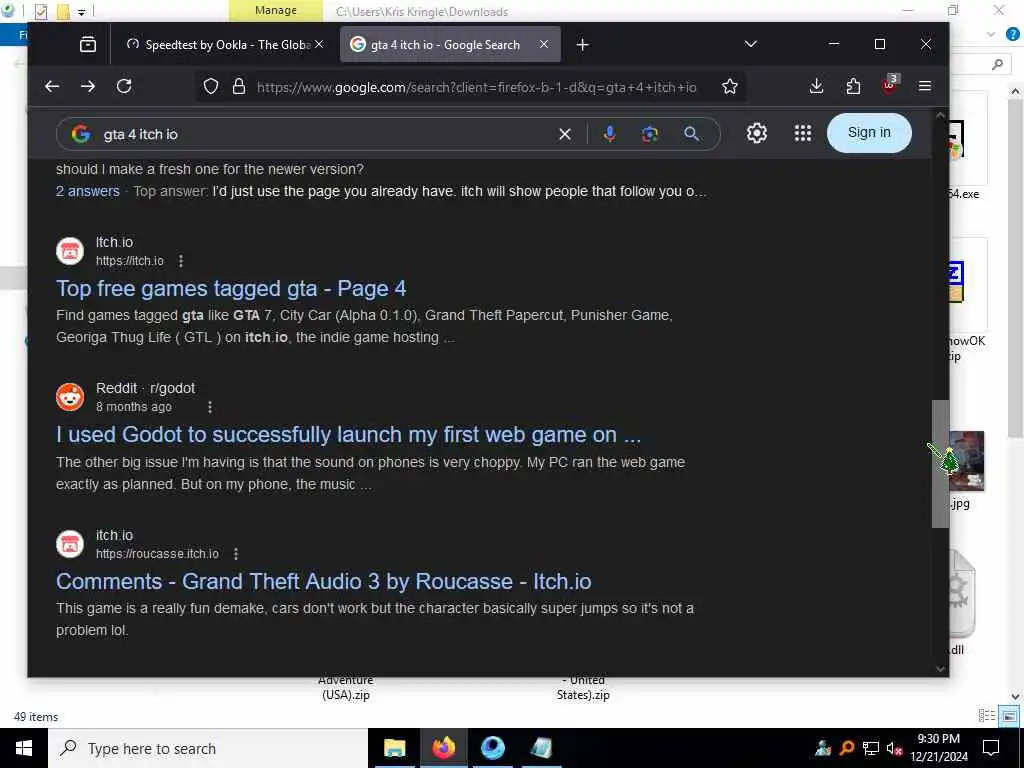Image resolution: width=1024 pixels, height=768 pixels.
Task: Open the '2 answers' link
Action: pos(88,191)
